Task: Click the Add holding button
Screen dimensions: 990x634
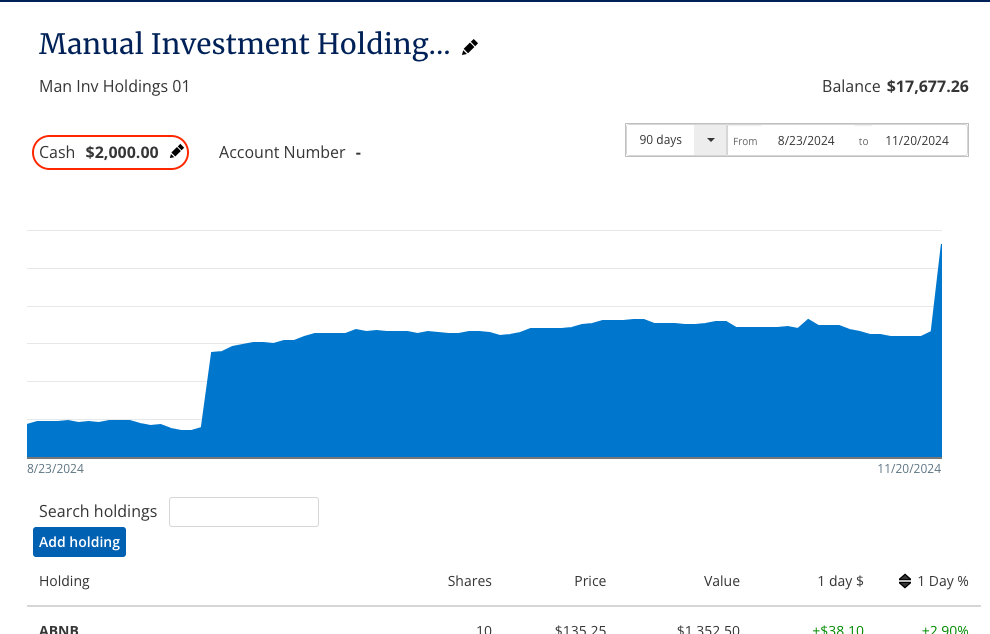Action: tap(80, 542)
